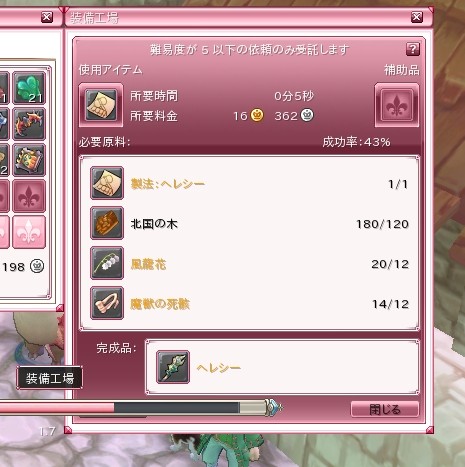Click the ヘレシー finished weapon icon
This screenshot has width=465, height=467.
(x=173, y=367)
